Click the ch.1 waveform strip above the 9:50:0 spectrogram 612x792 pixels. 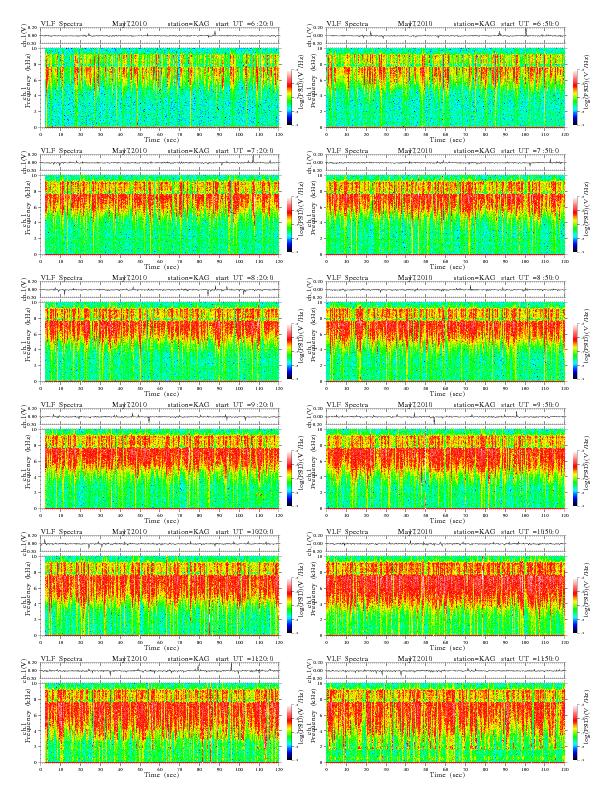click(x=445, y=417)
